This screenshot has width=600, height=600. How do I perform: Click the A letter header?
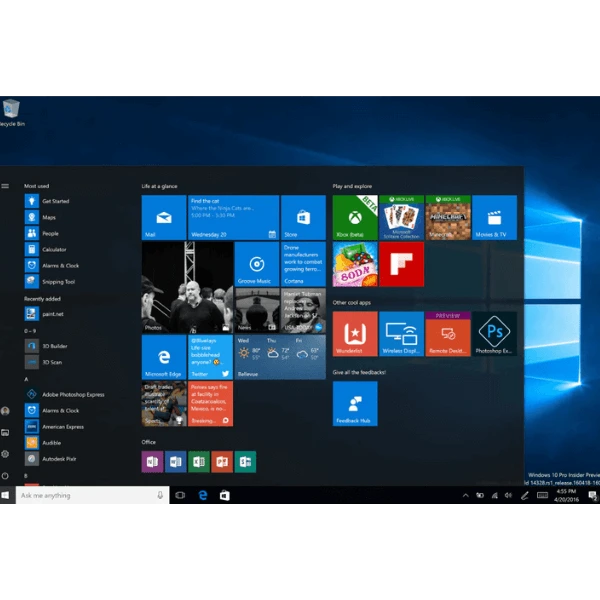(26, 379)
